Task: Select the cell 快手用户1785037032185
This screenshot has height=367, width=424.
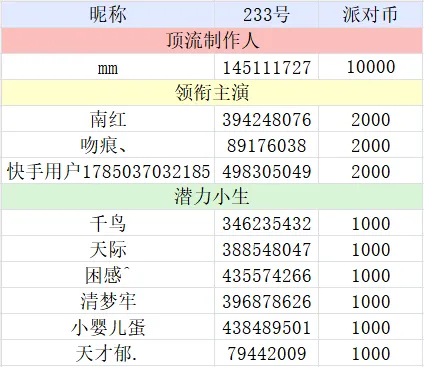Action: pos(108,171)
